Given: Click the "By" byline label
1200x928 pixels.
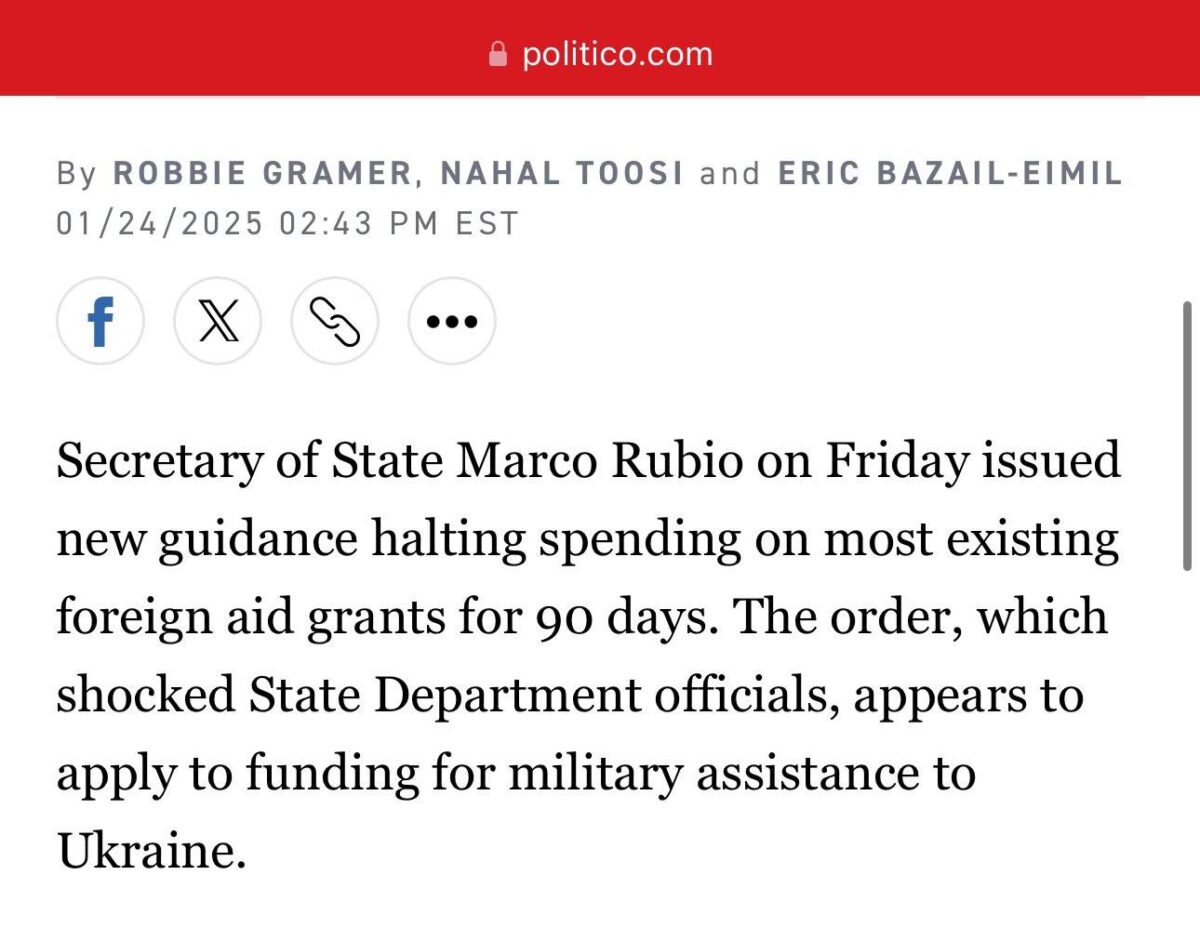Looking at the screenshot, I should pos(76,173).
